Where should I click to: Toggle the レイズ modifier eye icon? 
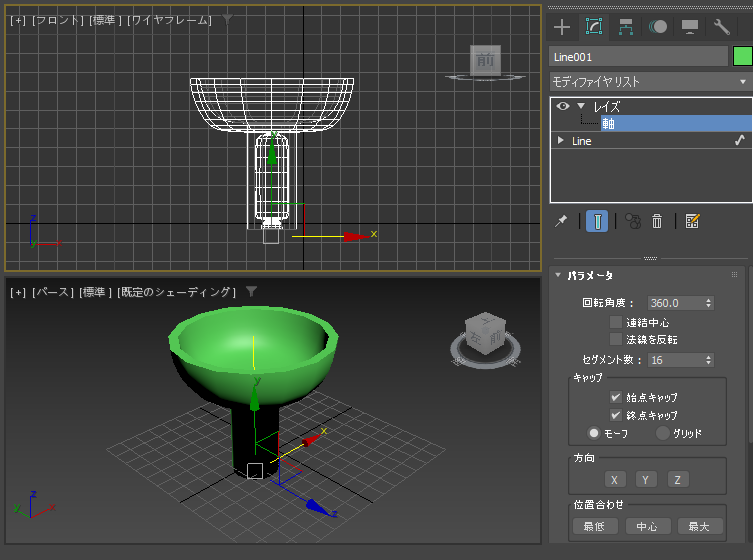tap(563, 106)
